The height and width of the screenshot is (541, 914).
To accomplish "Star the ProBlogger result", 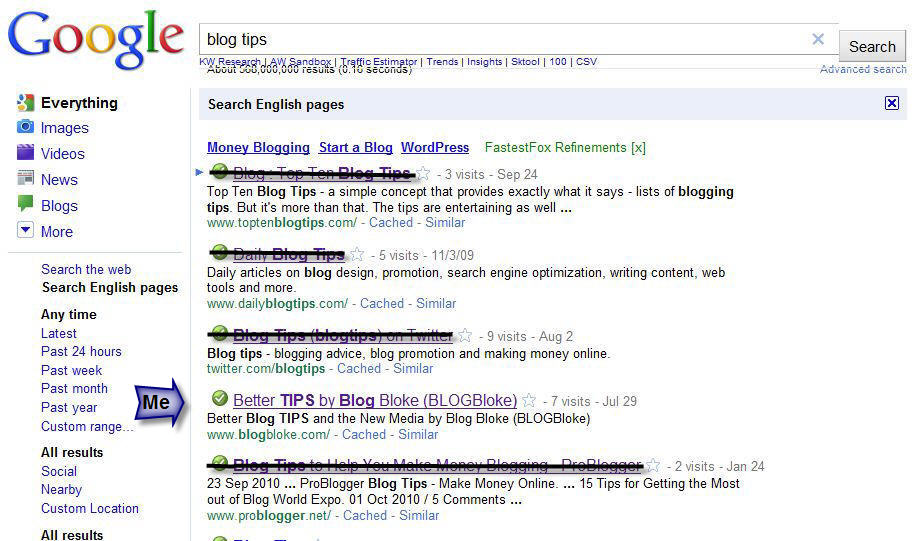I will (653, 466).
